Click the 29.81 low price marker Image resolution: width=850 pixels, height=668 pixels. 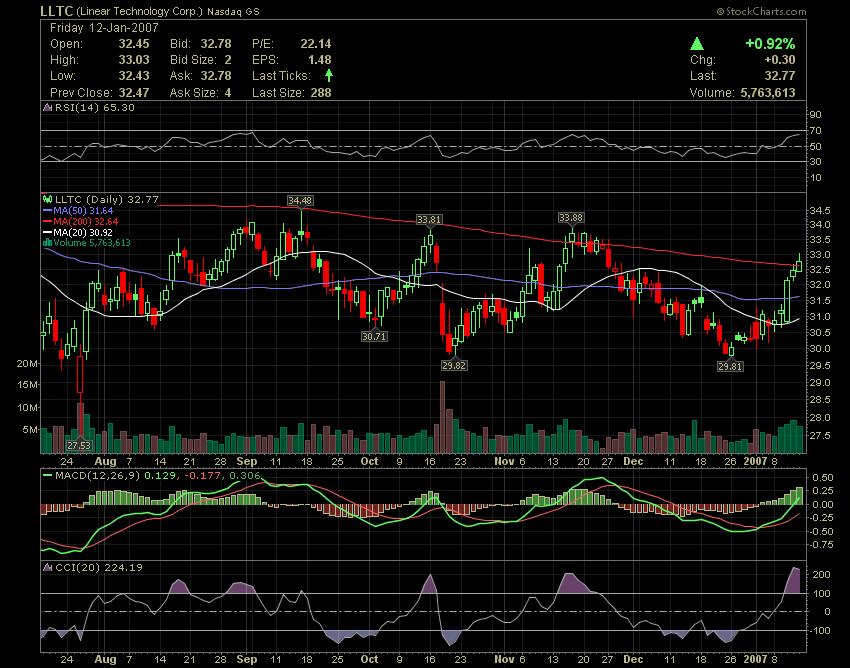point(730,367)
